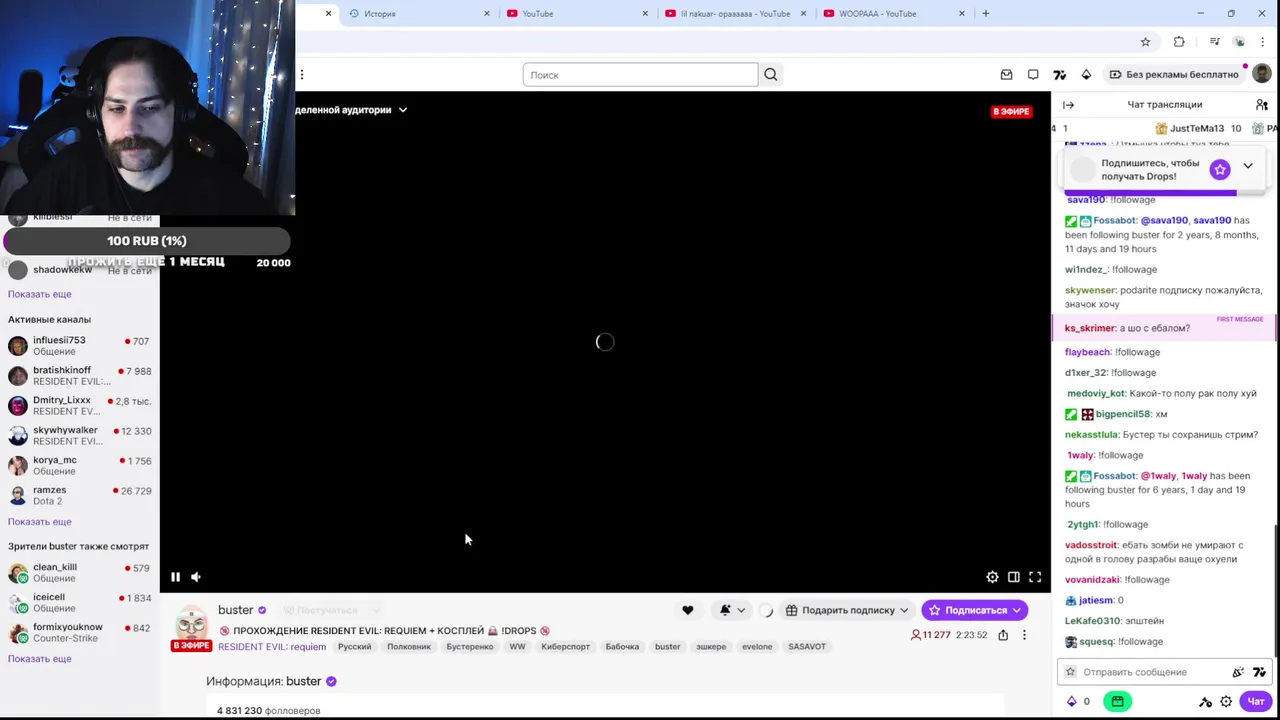Pause the stream playback
This screenshot has height=720, width=1280.
tap(175, 577)
